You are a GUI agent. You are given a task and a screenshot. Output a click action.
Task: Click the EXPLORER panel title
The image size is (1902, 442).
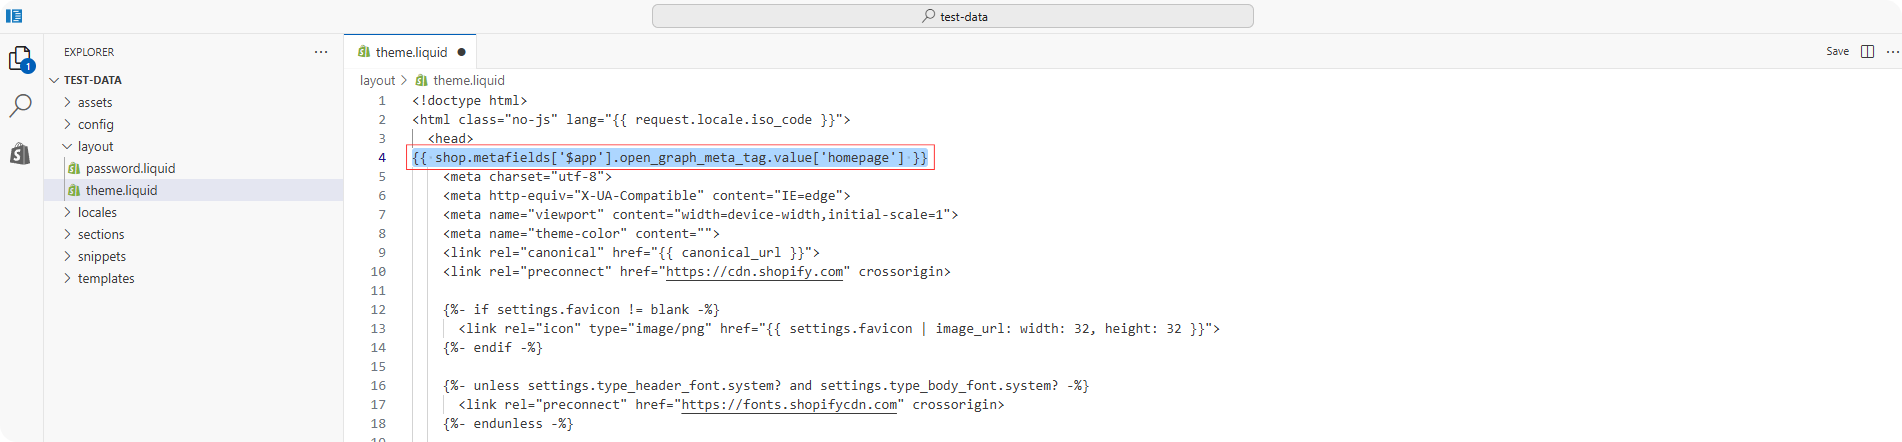[x=89, y=52]
